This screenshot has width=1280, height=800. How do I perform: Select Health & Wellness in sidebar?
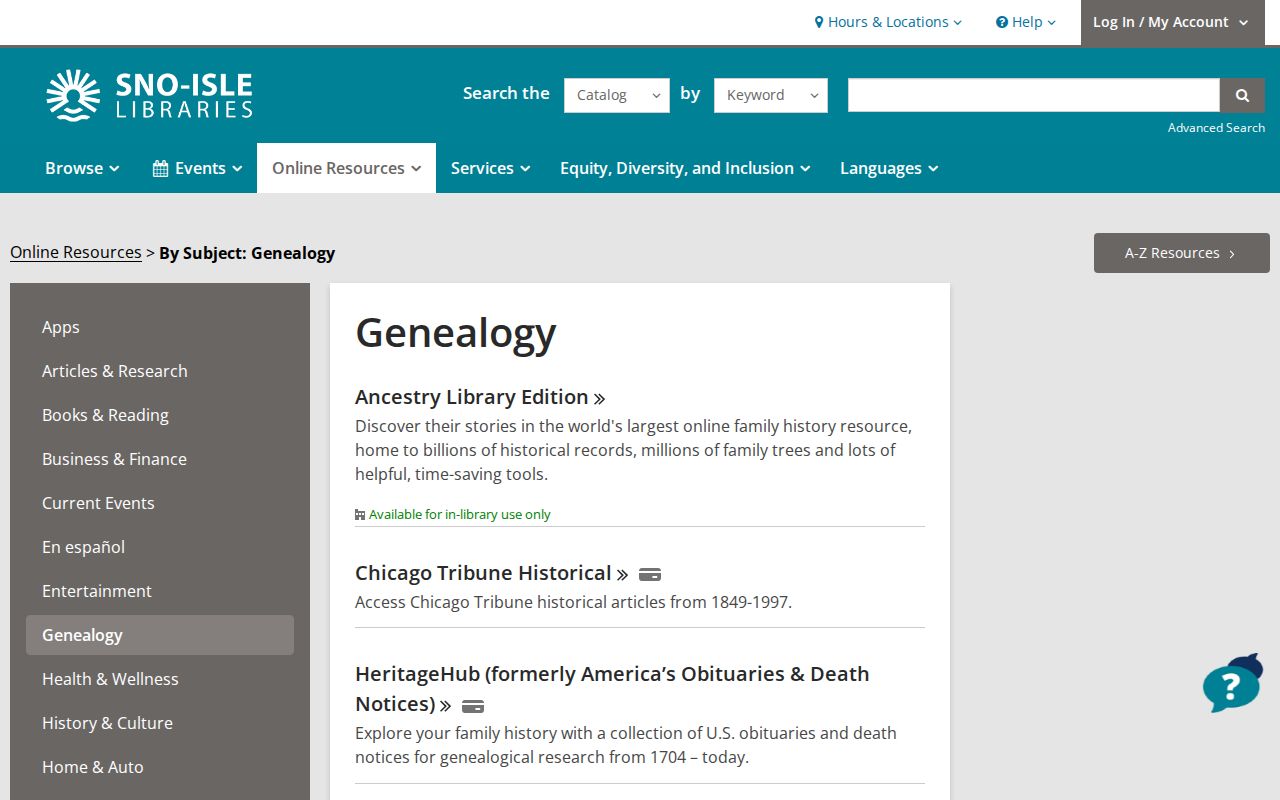click(x=160, y=679)
